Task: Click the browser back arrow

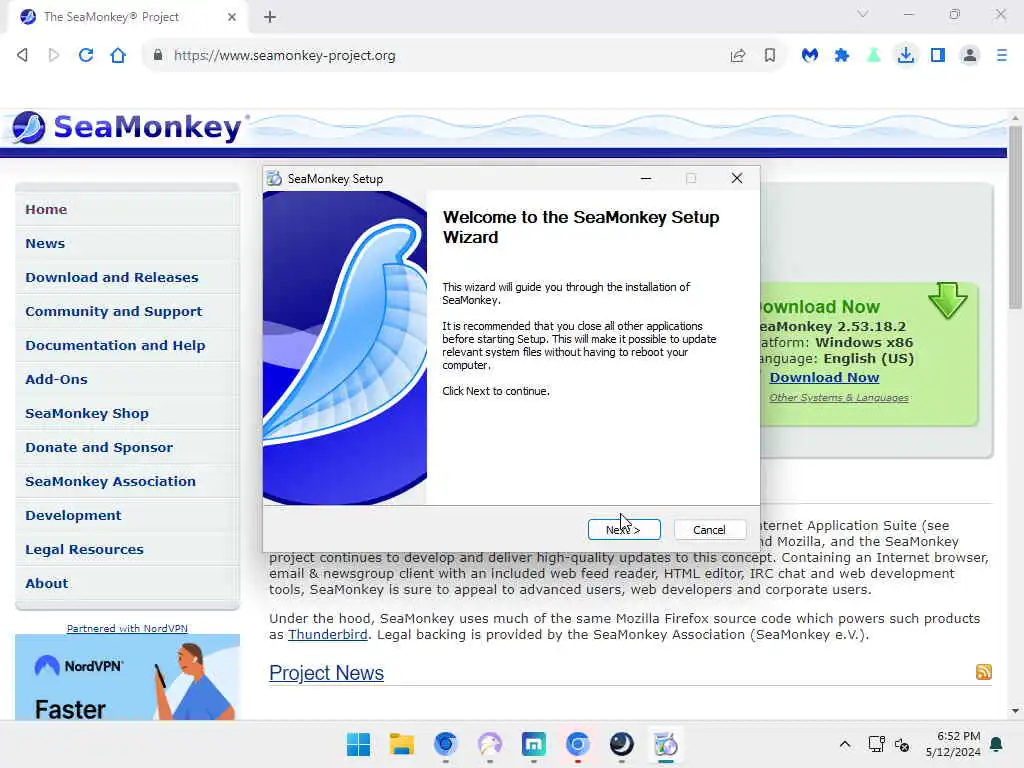Action: [x=22, y=56]
